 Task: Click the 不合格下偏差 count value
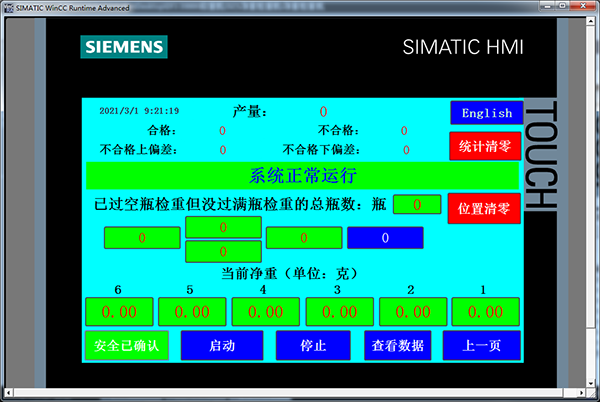[406, 150]
